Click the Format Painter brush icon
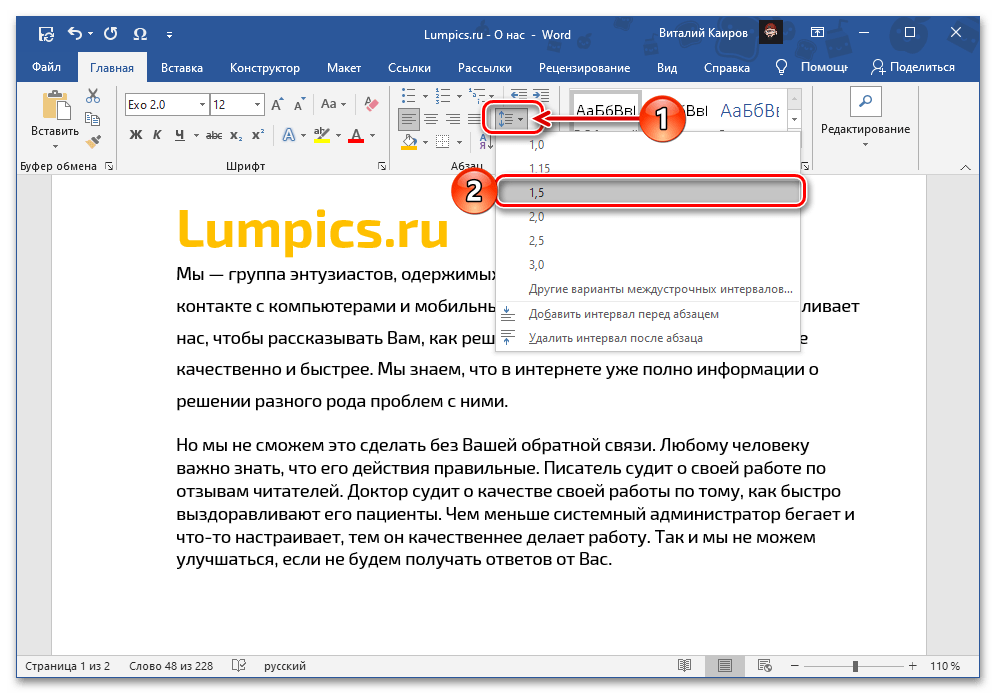 [93, 142]
